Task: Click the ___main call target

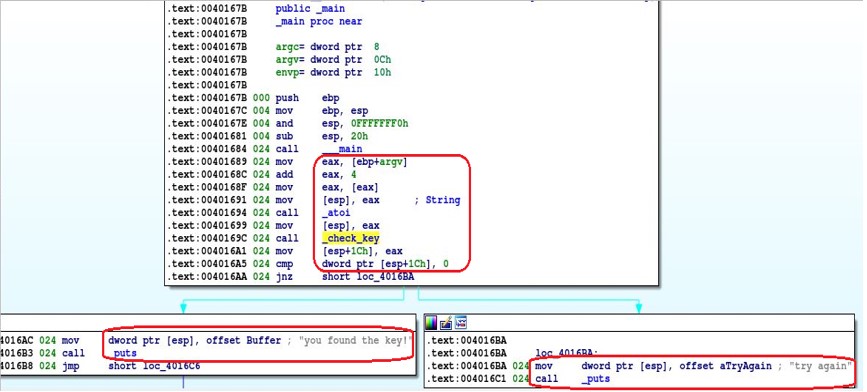Action: (x=342, y=149)
